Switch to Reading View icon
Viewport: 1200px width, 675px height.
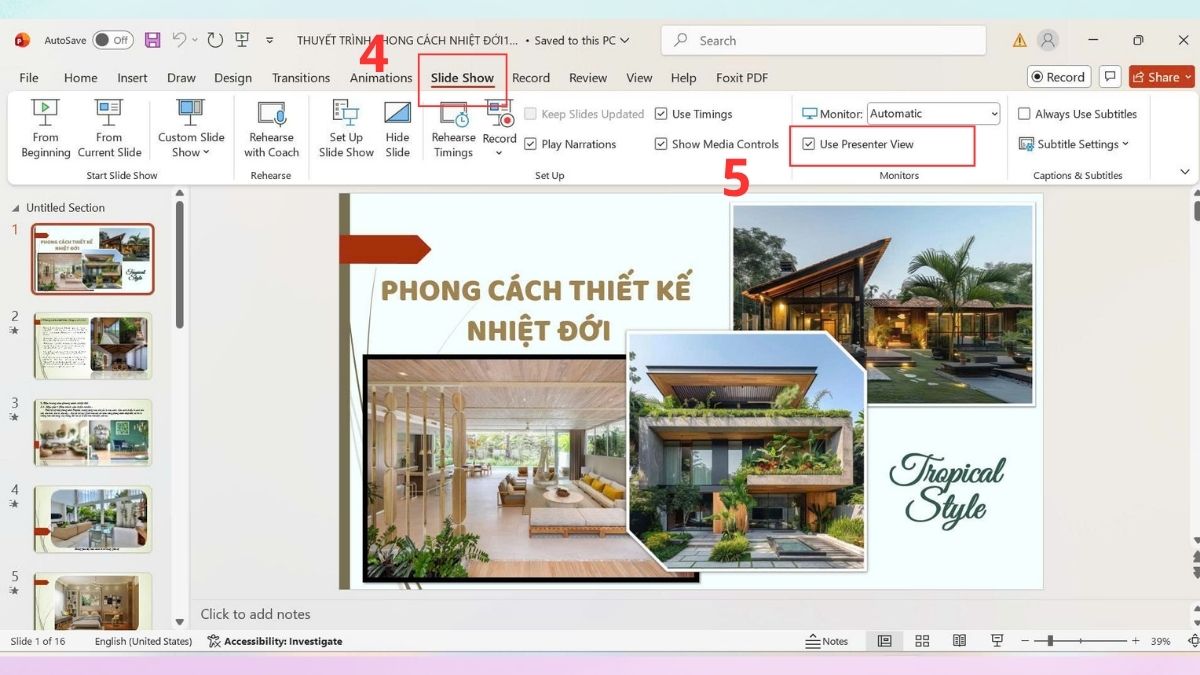[959, 641]
